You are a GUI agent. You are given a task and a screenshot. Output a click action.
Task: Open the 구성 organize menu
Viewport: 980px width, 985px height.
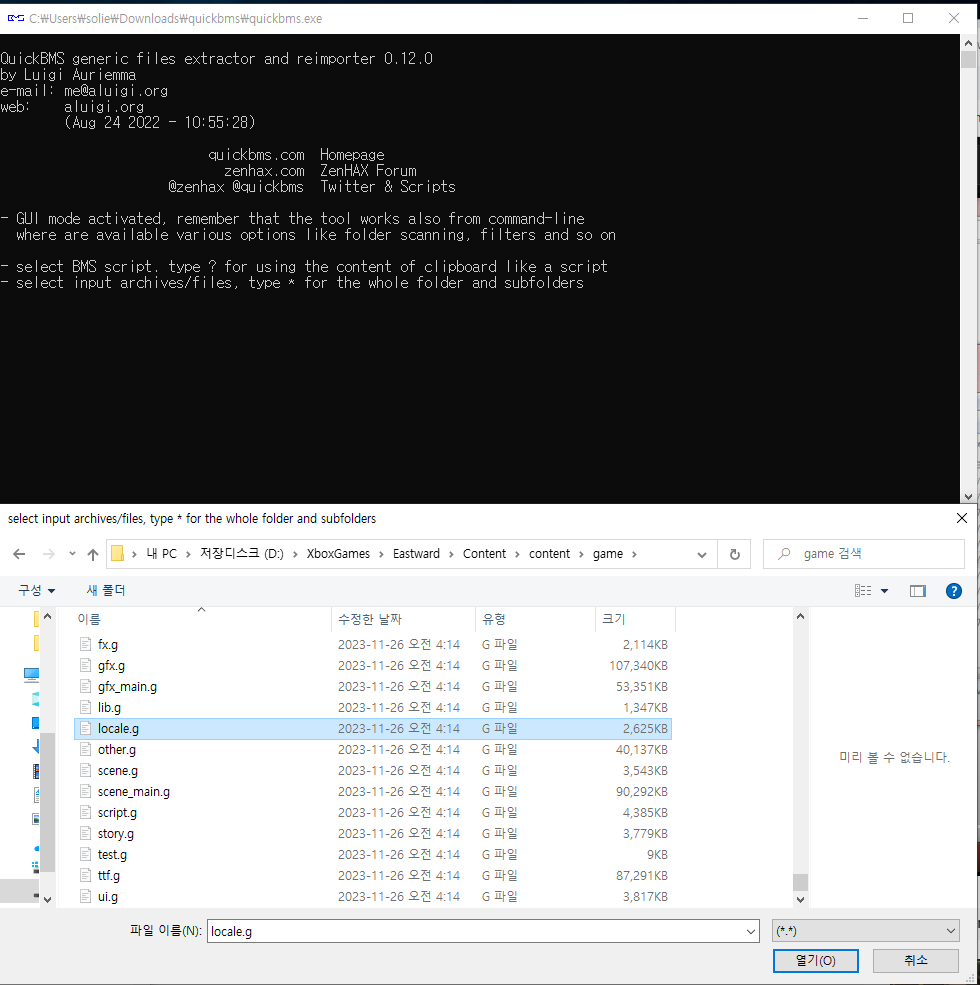click(36, 590)
